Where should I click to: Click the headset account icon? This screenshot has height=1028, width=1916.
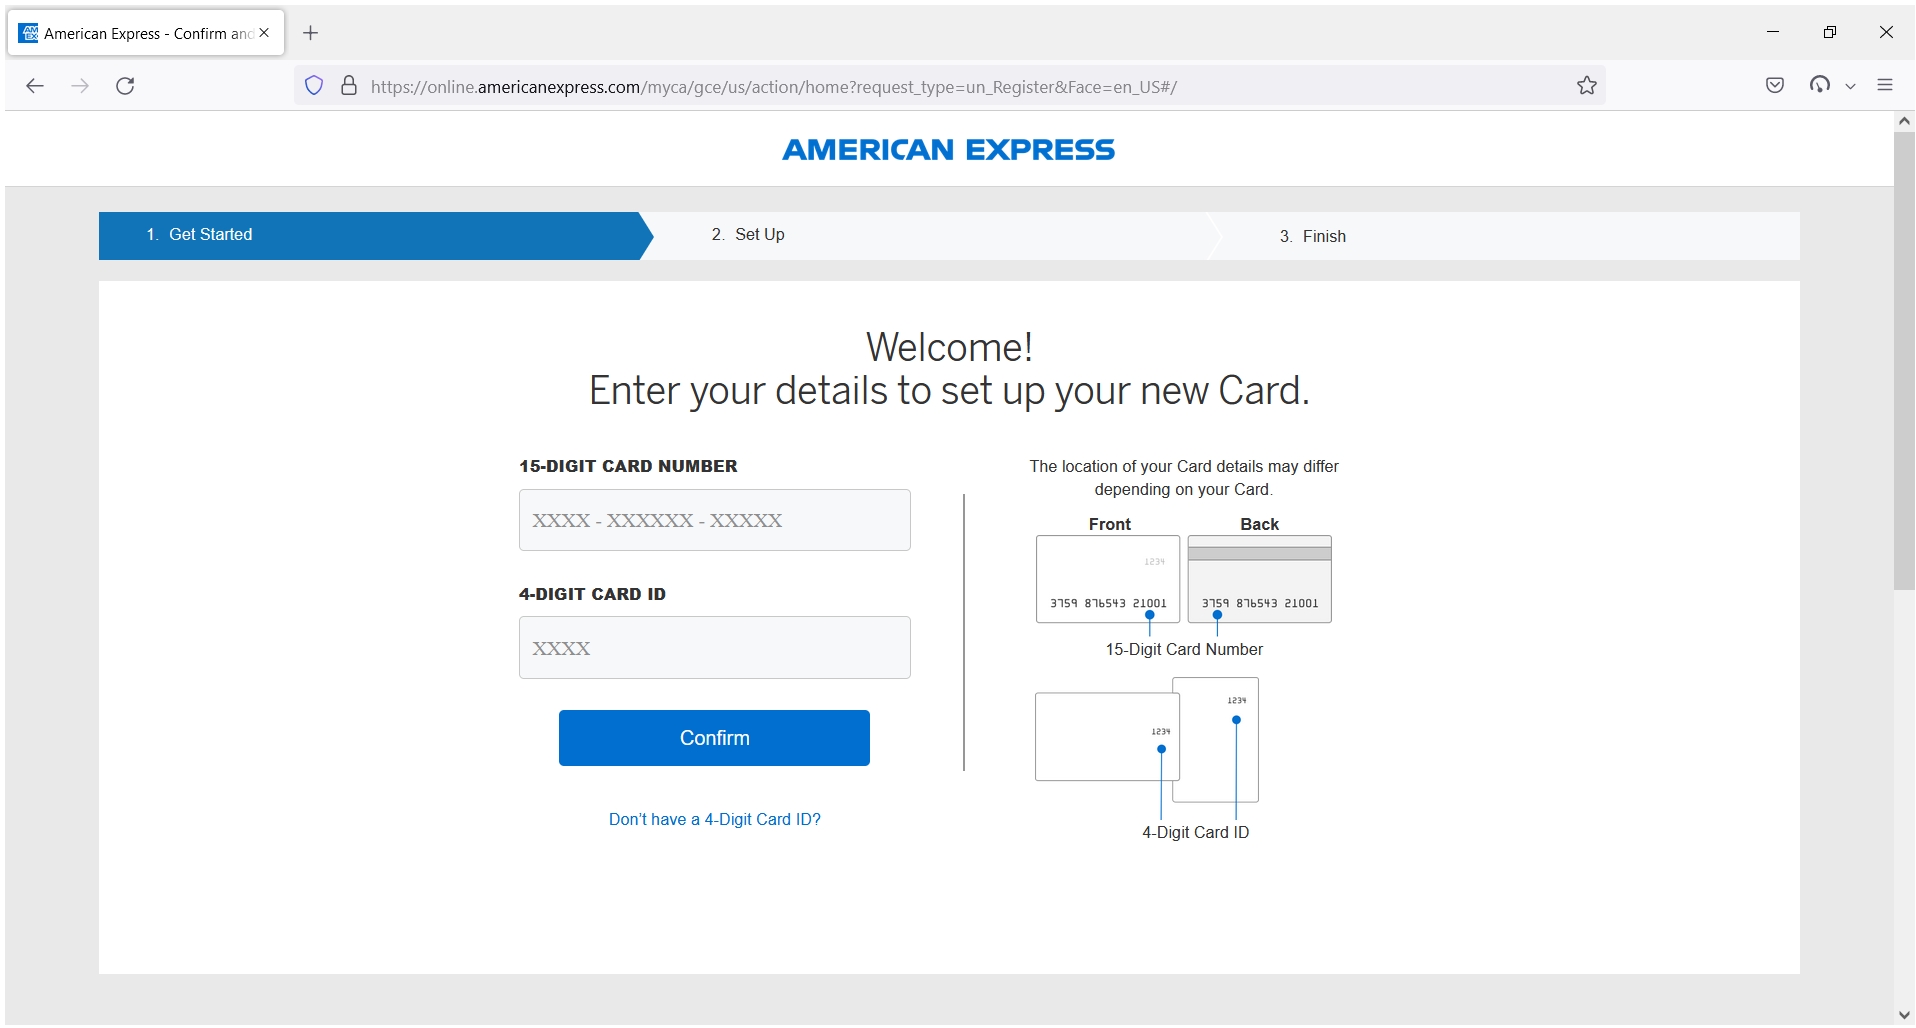(x=1820, y=86)
